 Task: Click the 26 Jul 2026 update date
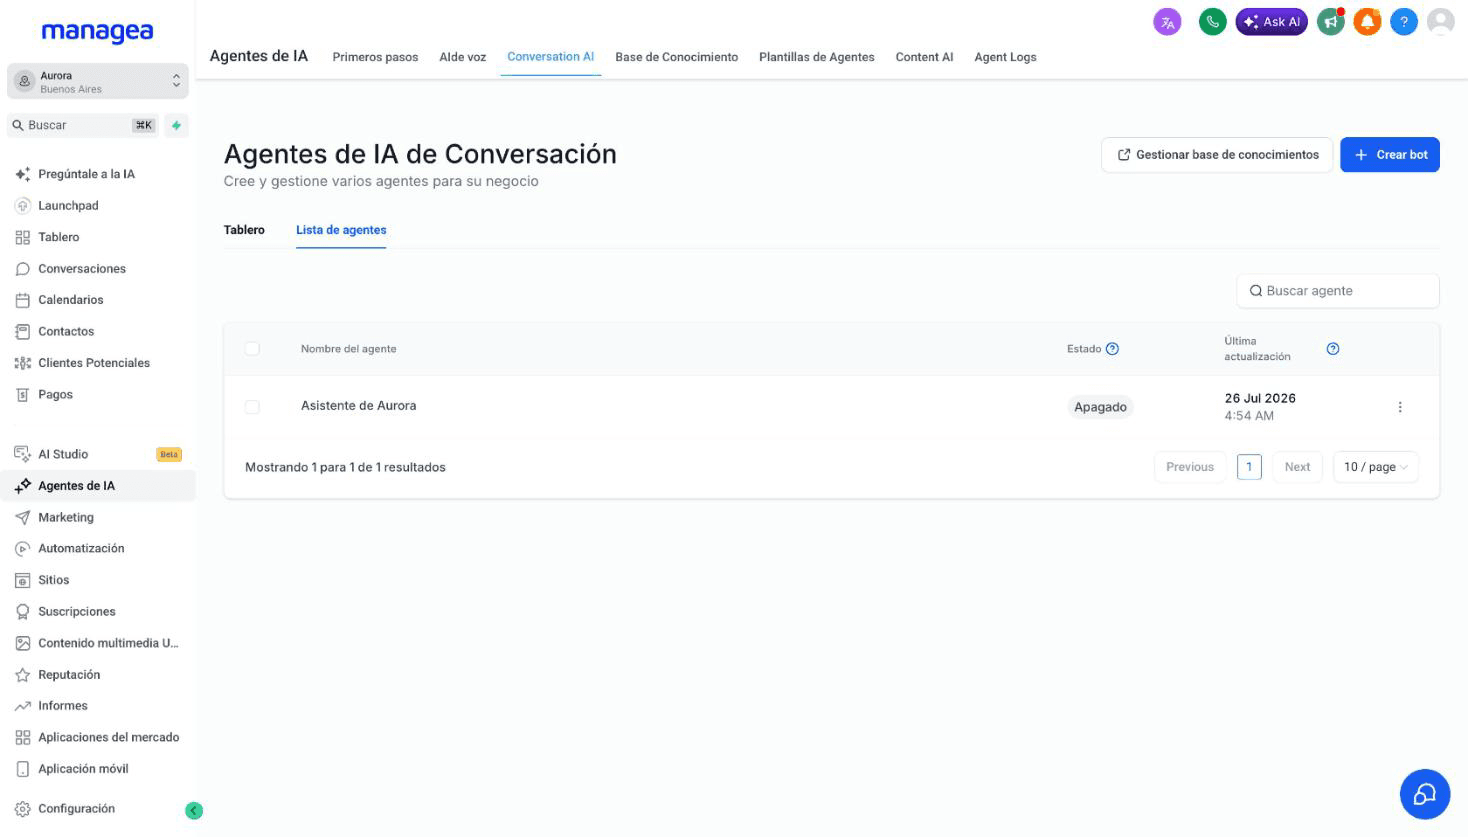[x=1260, y=398]
